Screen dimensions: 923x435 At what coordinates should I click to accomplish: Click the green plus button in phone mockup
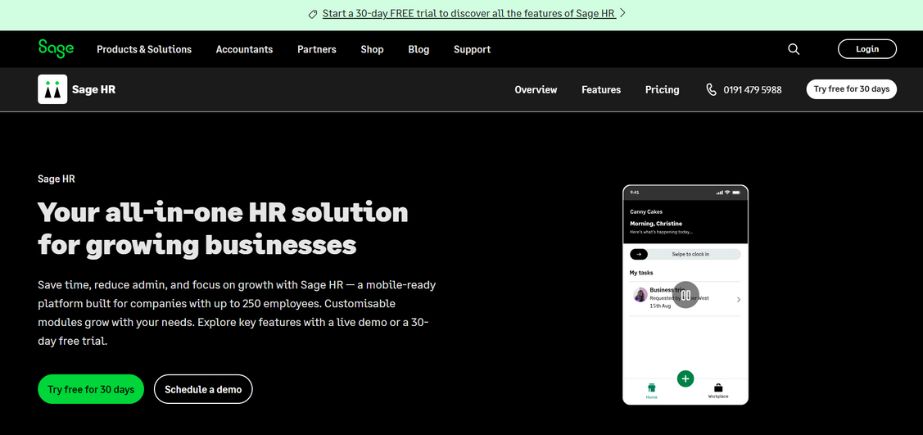pos(685,378)
